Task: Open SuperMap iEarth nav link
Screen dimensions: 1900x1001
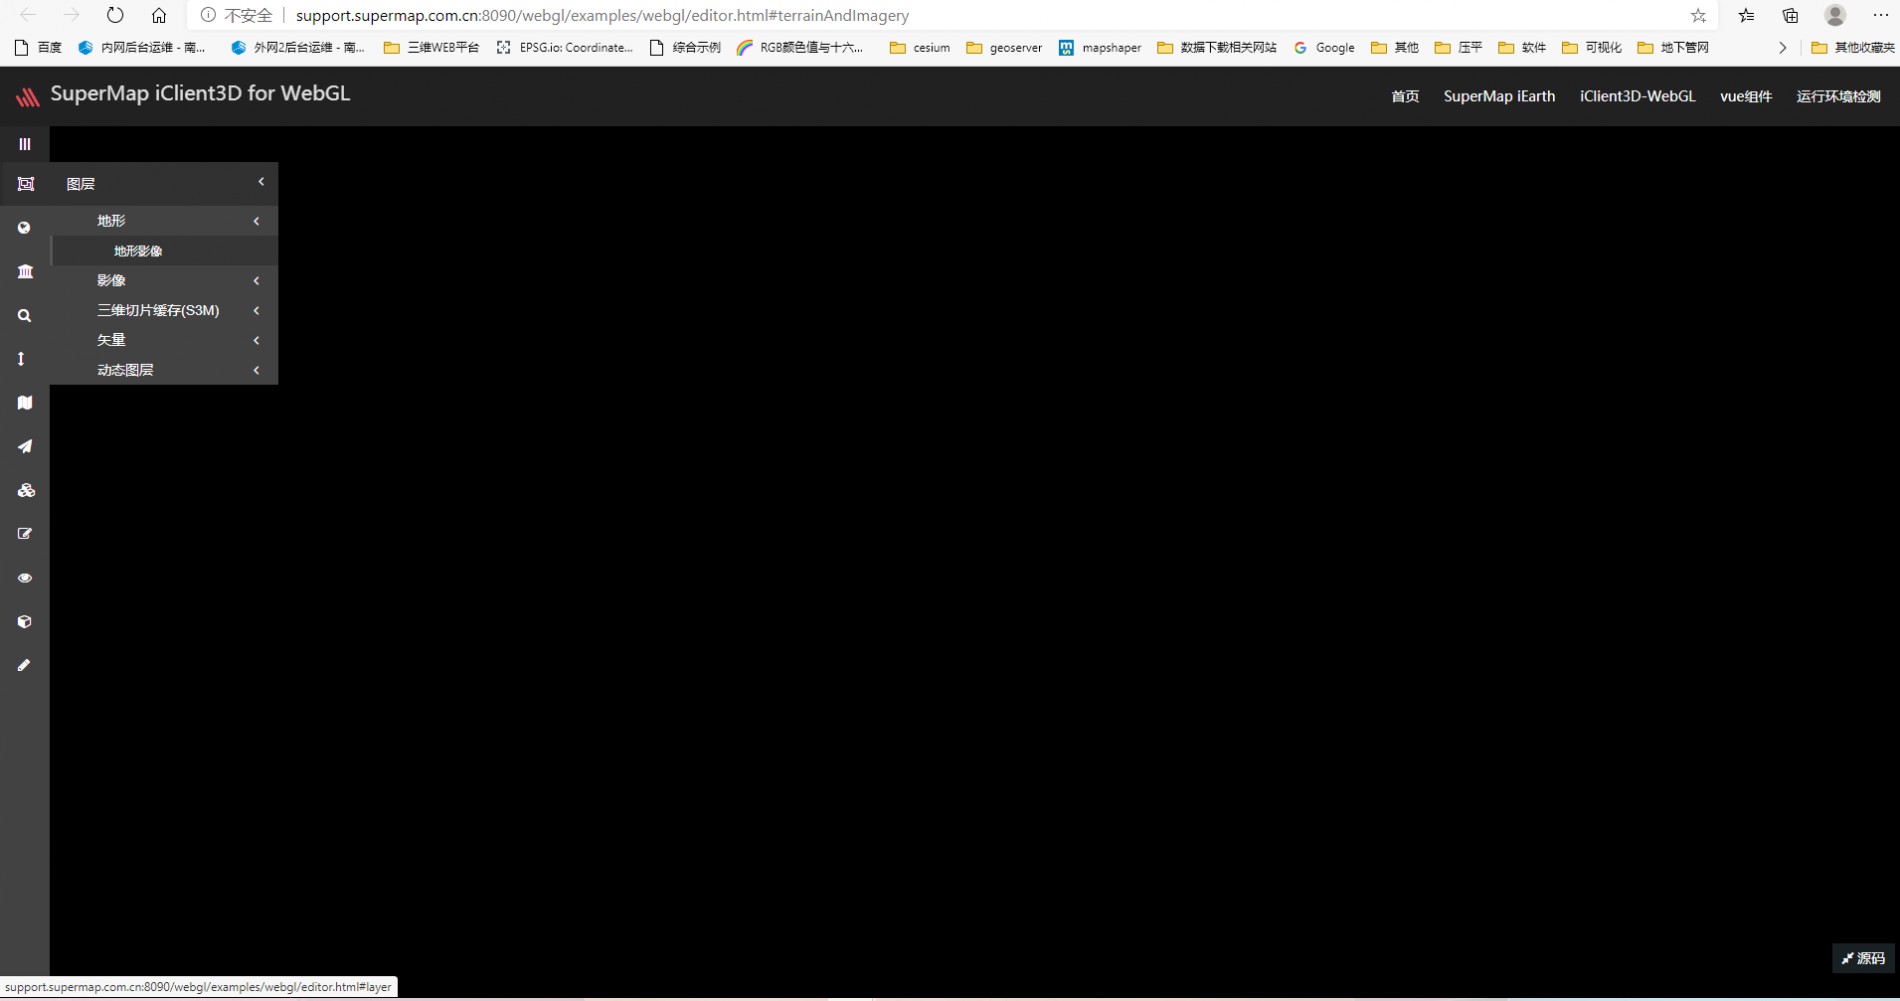Action: 1499,96
